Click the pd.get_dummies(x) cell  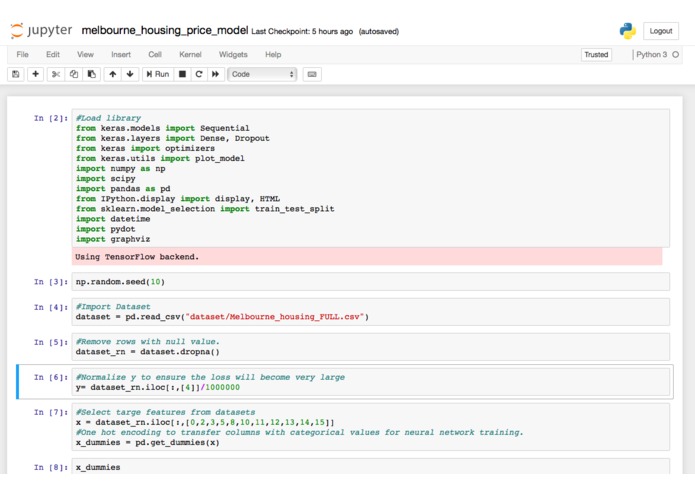[x=371, y=427]
